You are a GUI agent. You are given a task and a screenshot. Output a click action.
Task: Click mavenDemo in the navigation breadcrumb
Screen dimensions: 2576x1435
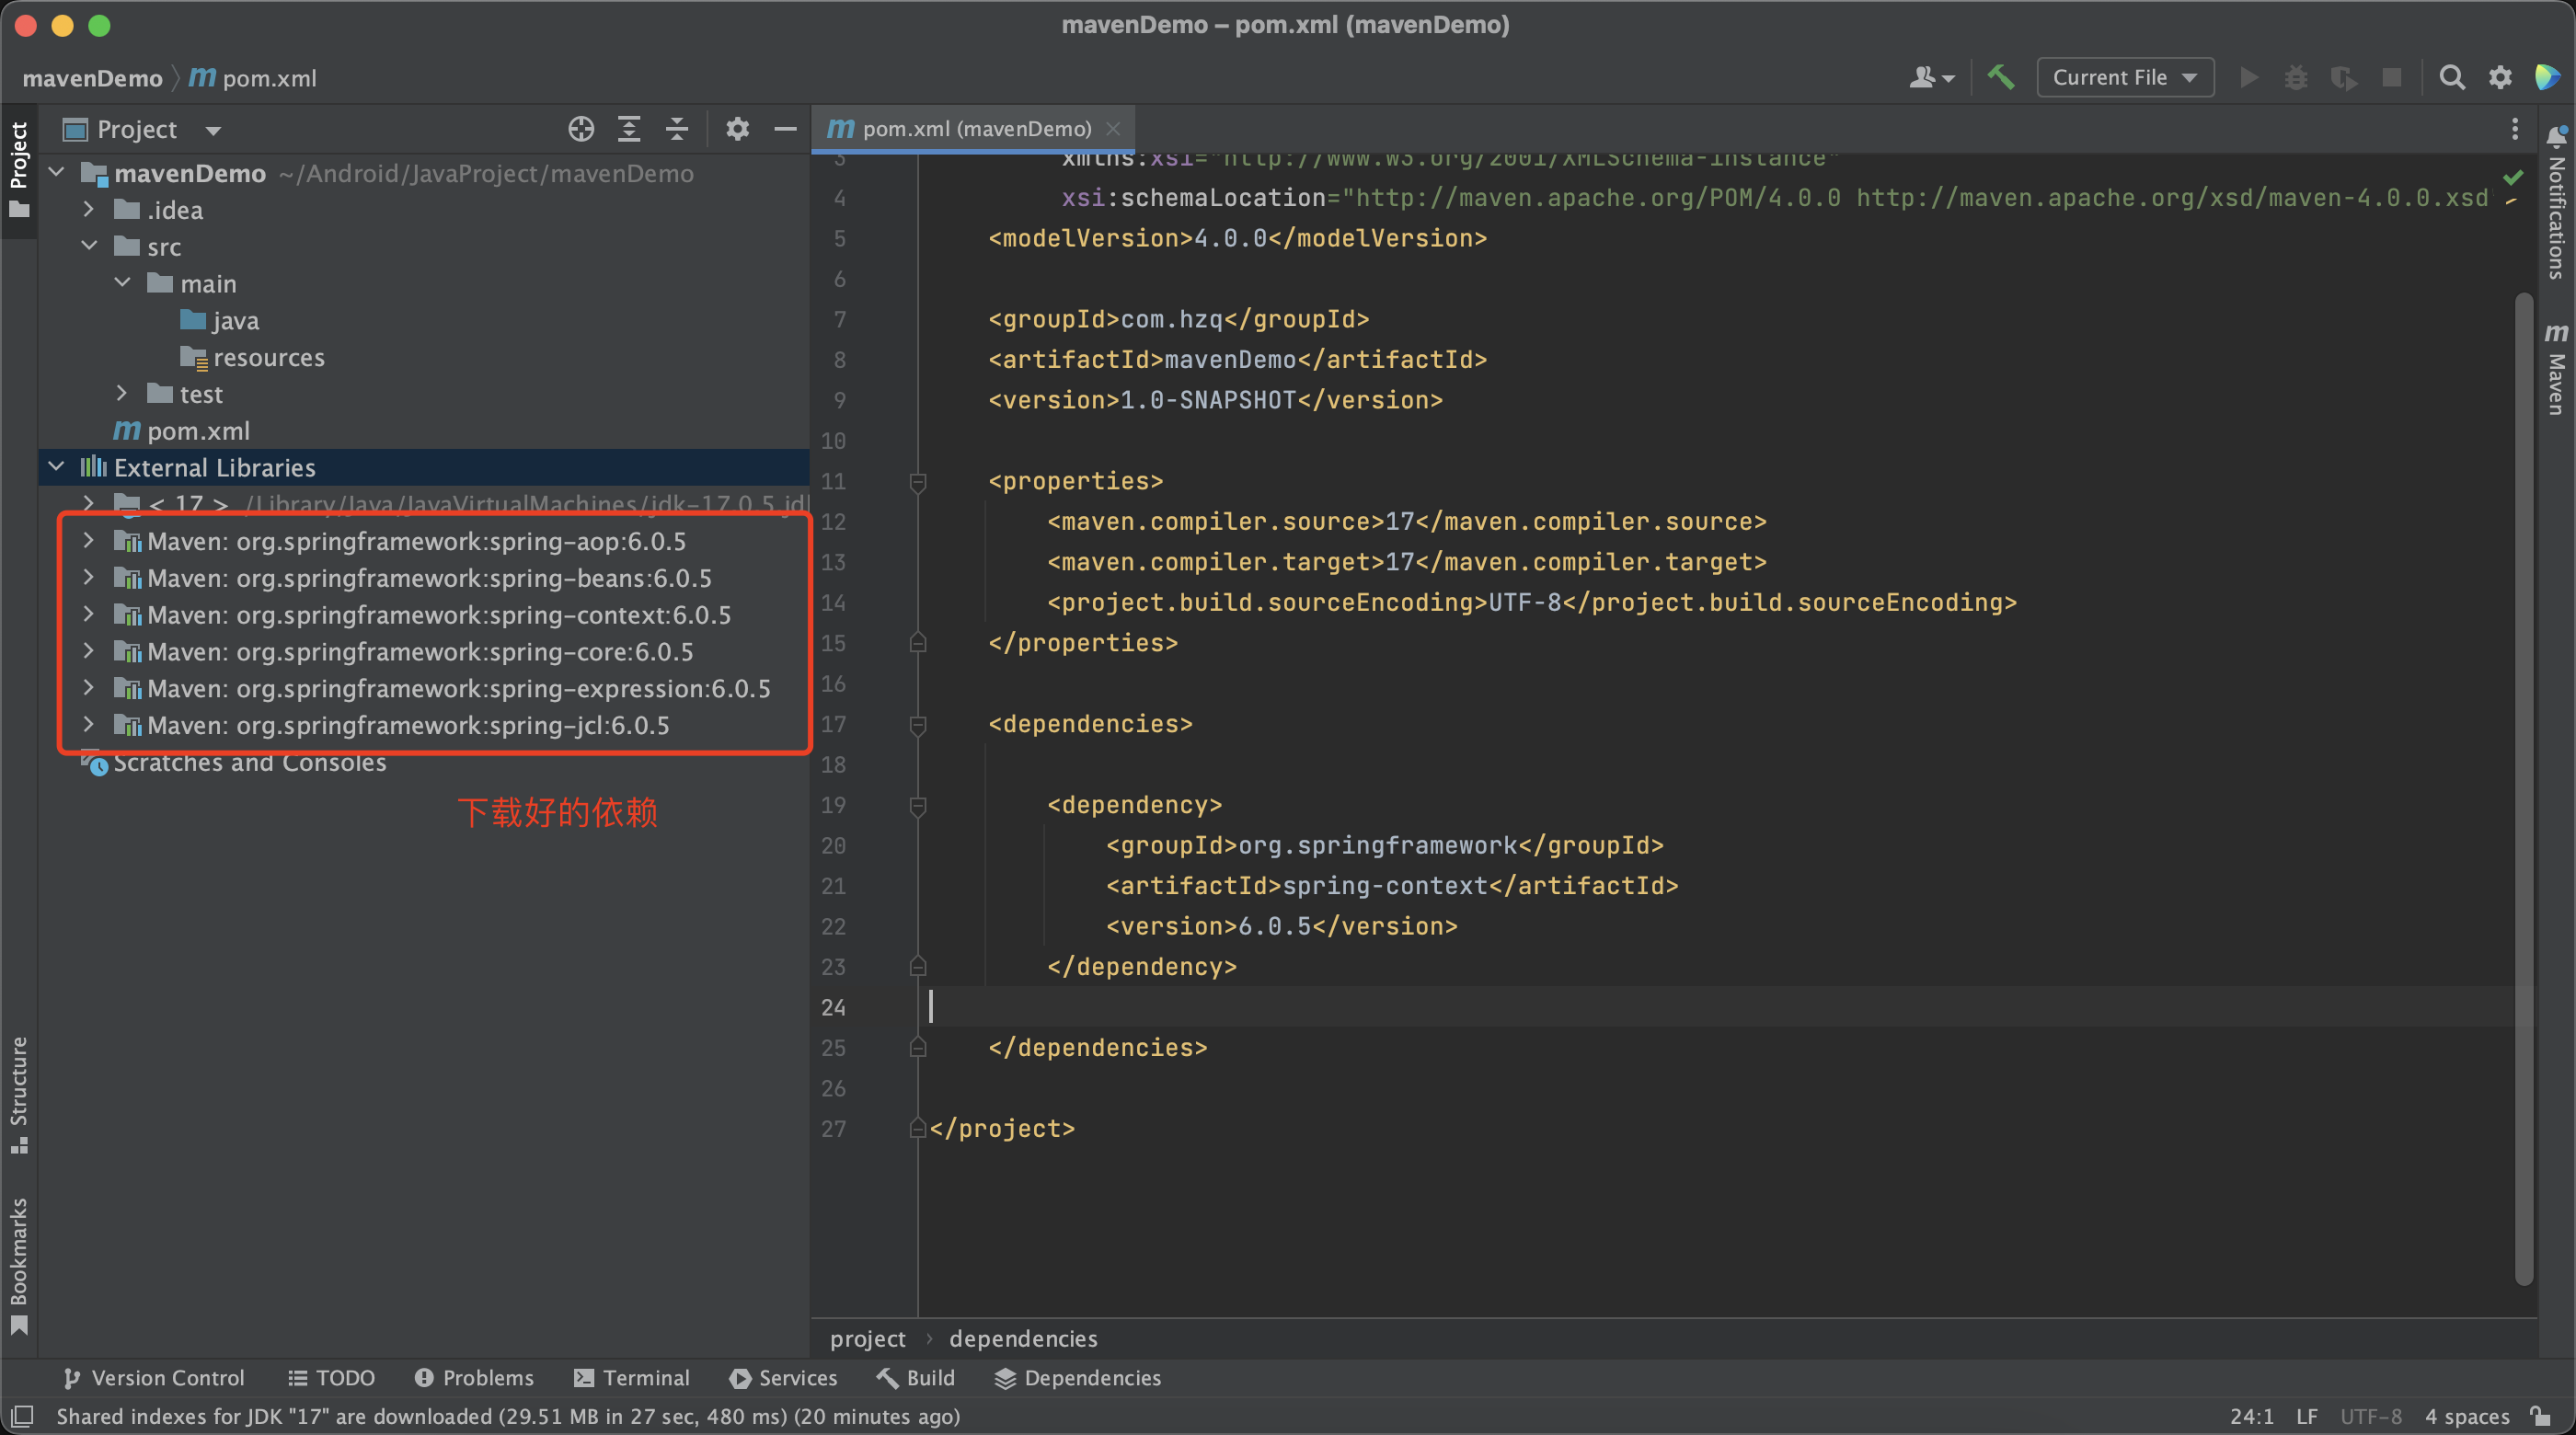click(x=92, y=78)
